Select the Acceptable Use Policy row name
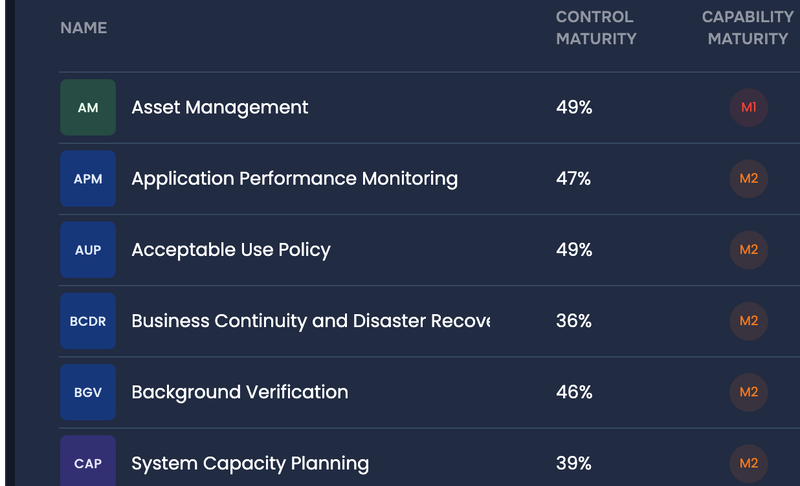The image size is (800, 486). coord(231,250)
